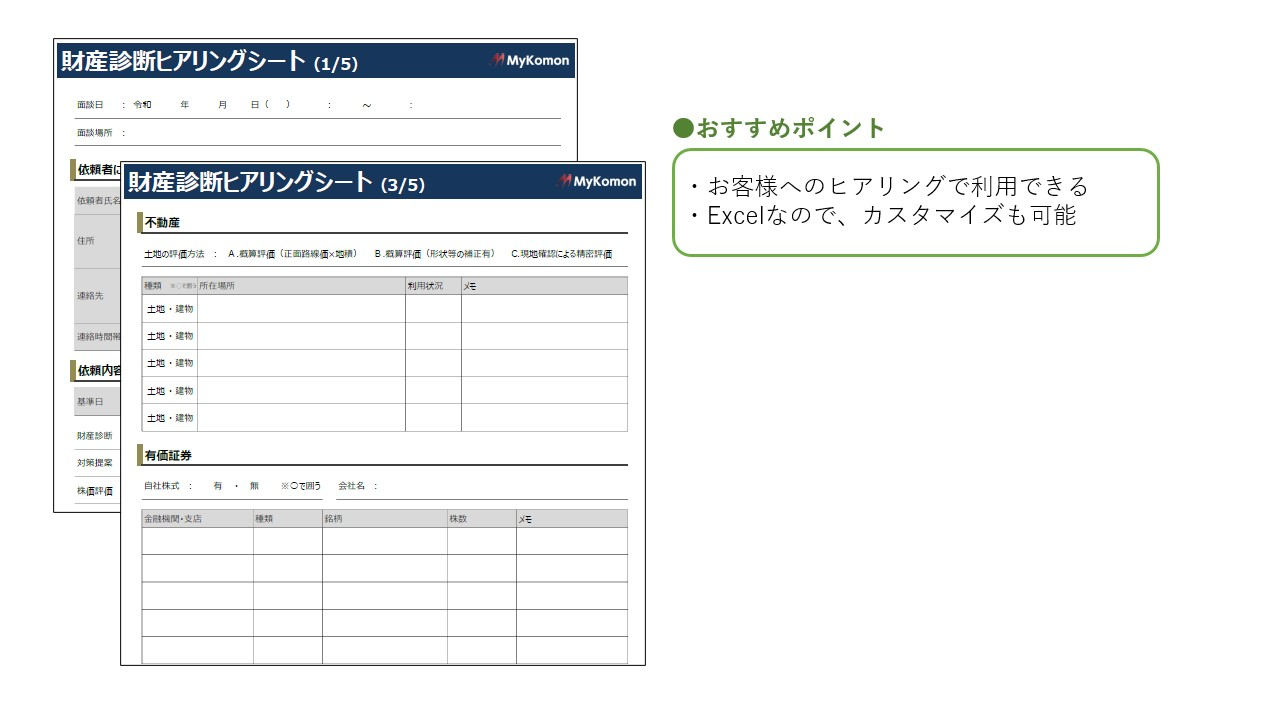Click the 利用状況 column header
The width and height of the screenshot is (1280, 720).
click(425, 286)
